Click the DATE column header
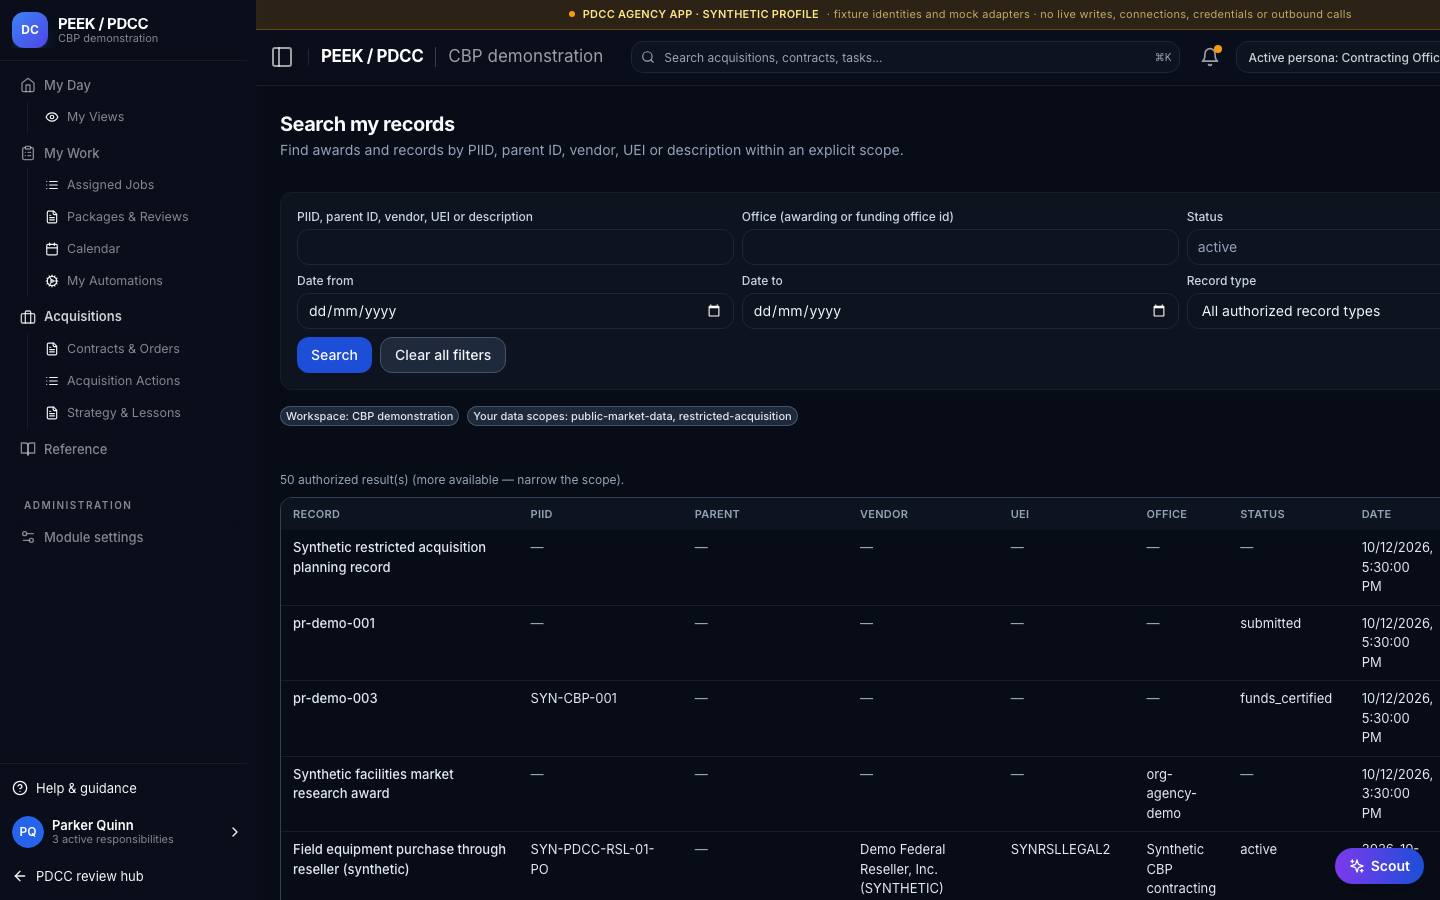 point(1376,514)
